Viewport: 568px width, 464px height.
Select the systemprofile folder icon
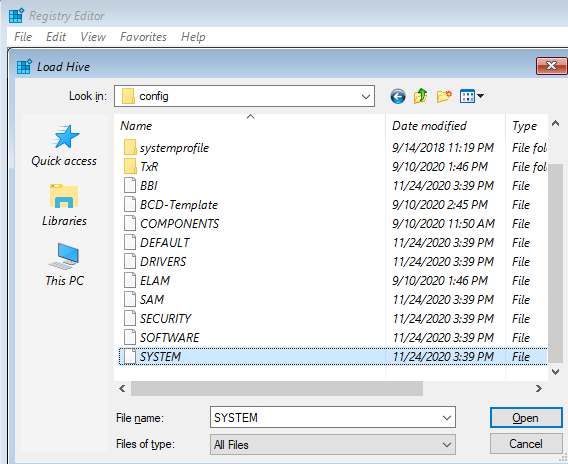point(130,148)
